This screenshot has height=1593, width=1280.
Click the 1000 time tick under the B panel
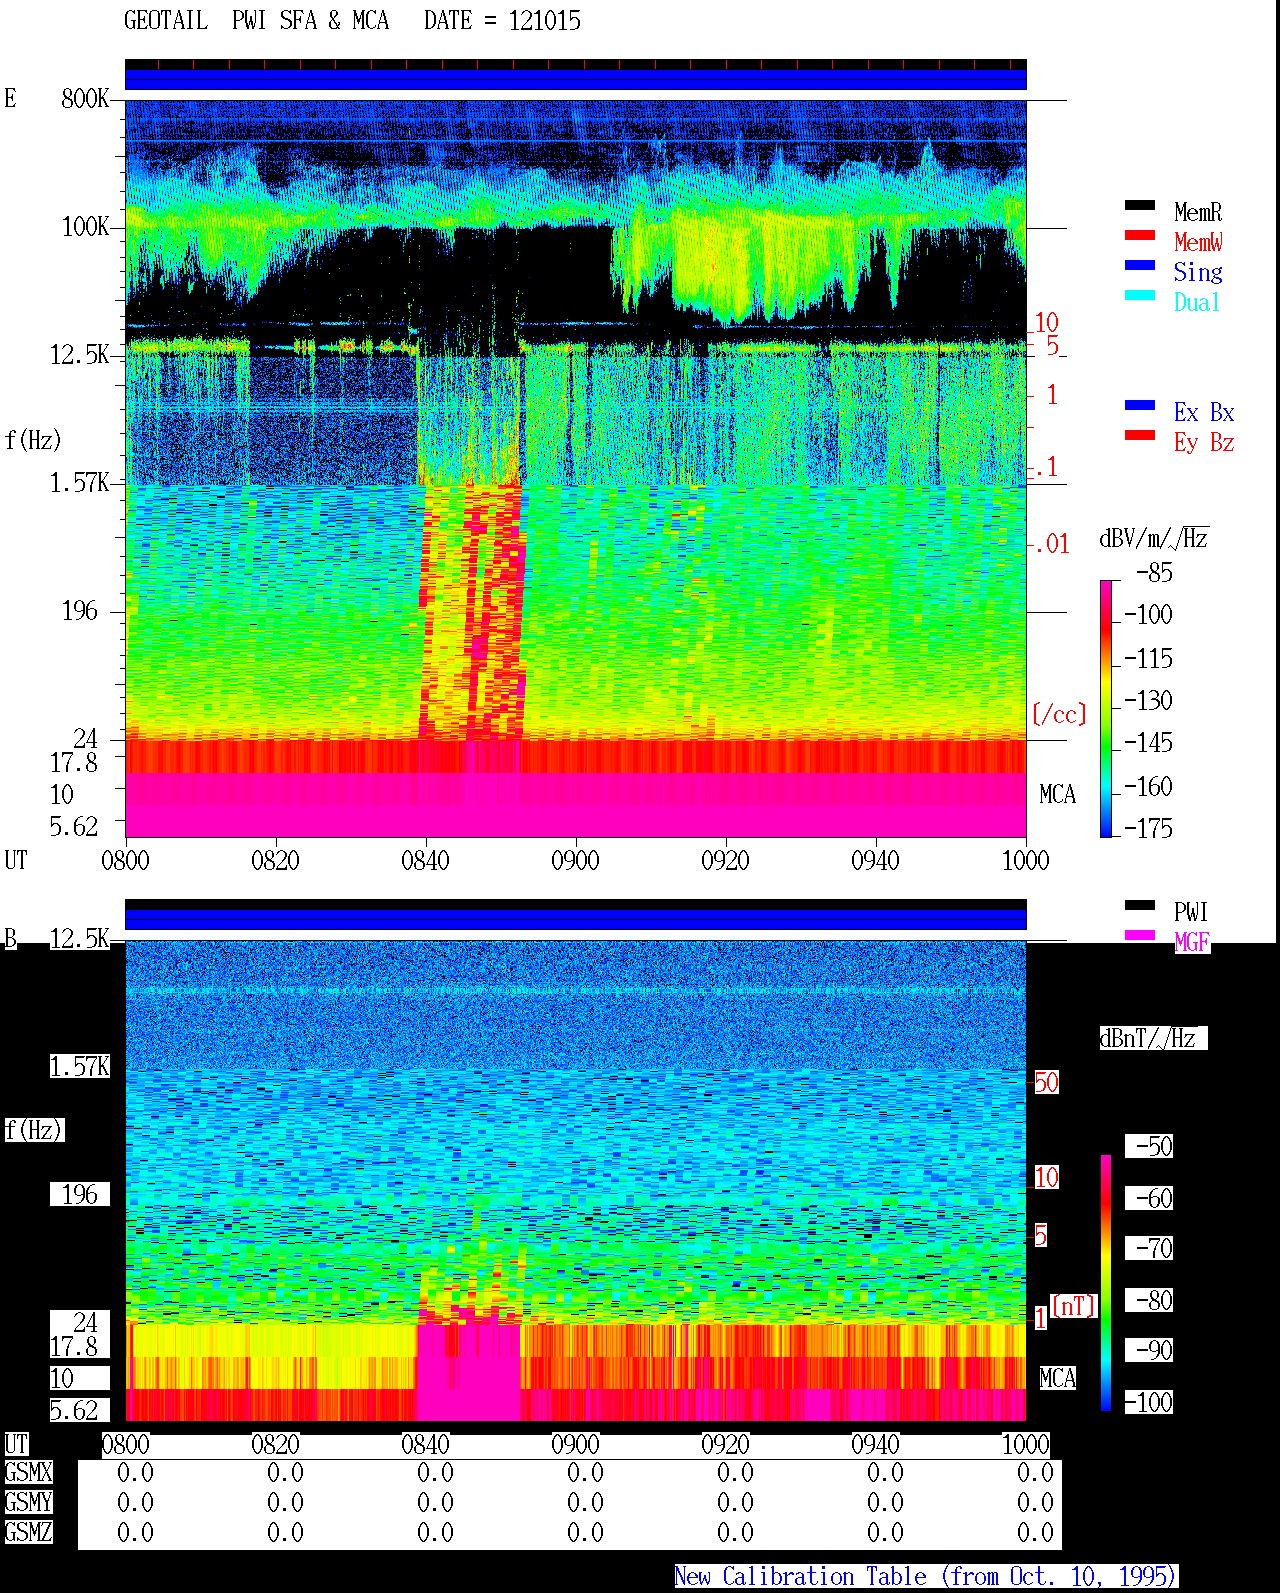pos(1025,1444)
